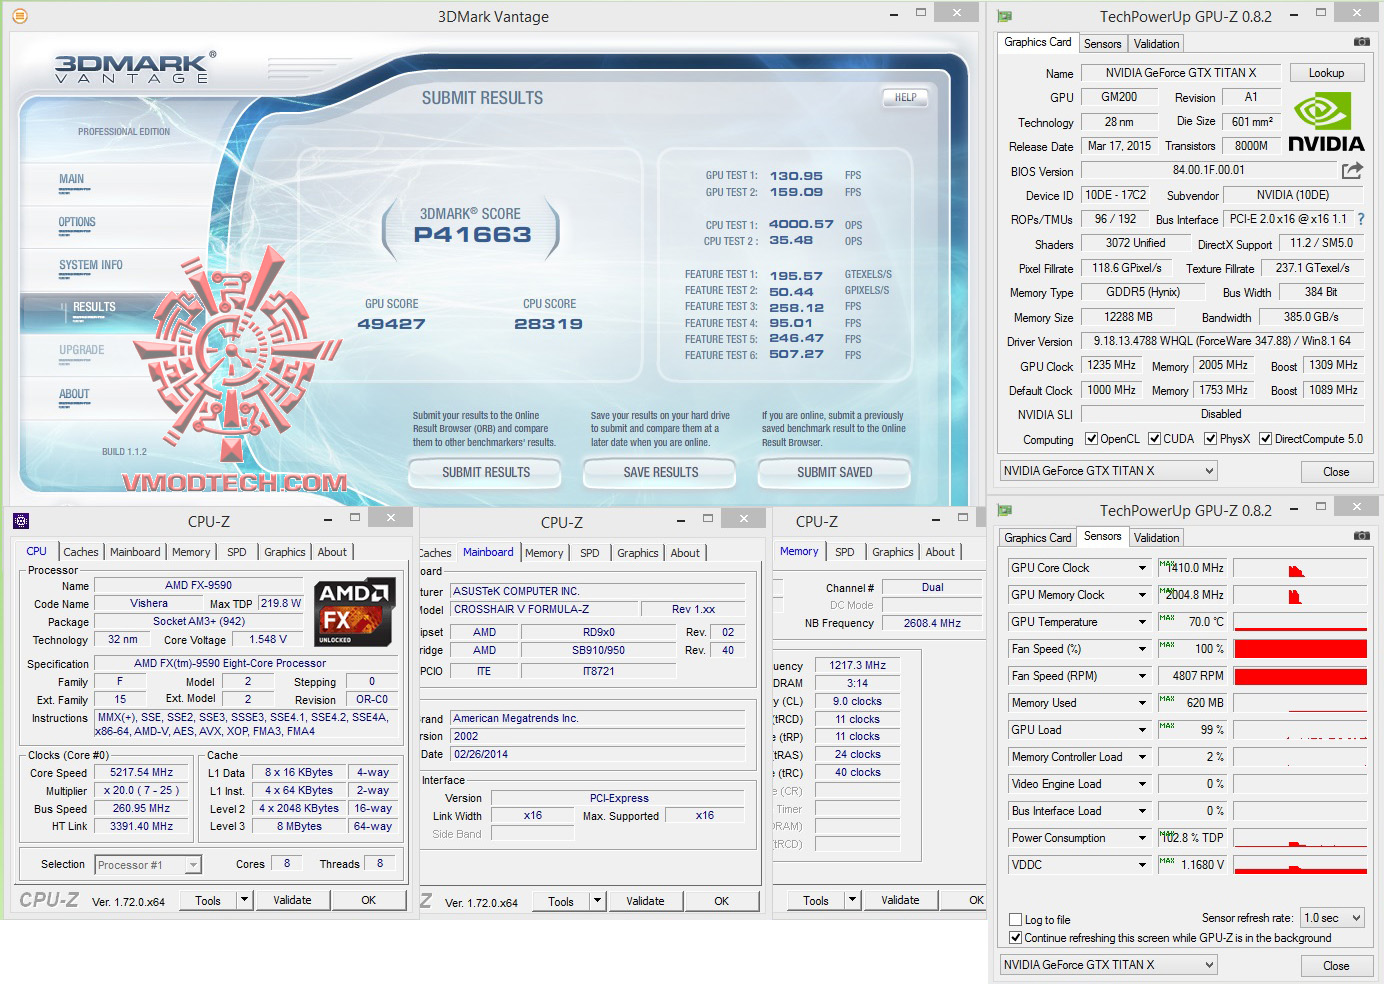Click the screenshot camera icon in GPU-Z Graphics Card window

[x=1361, y=42]
